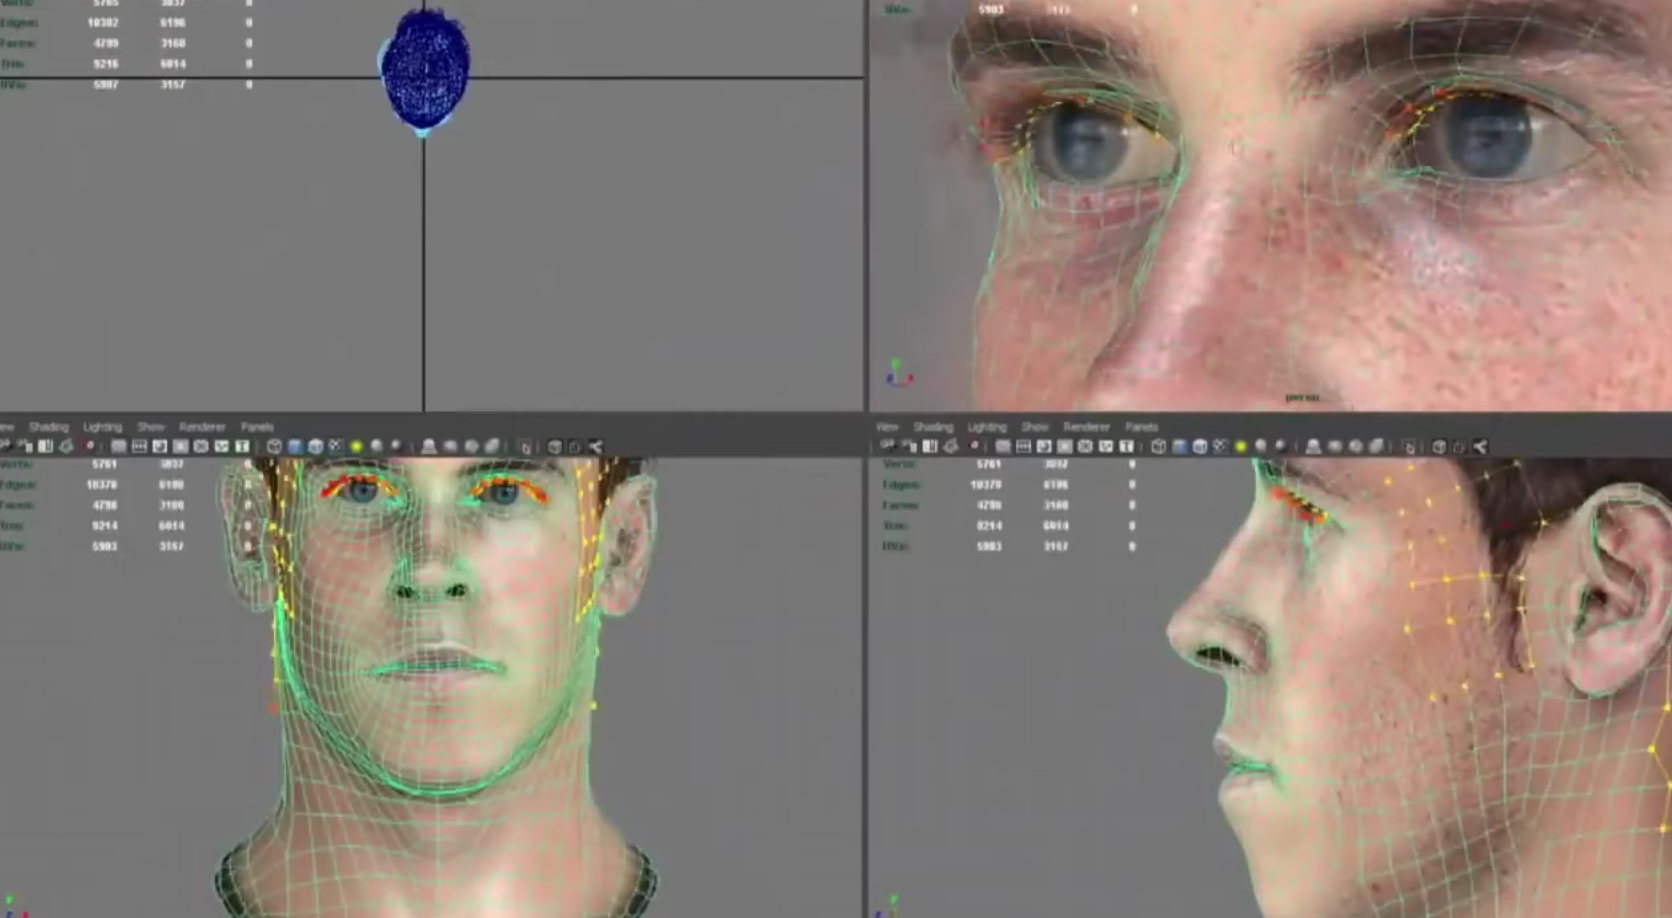Toggle yellow use-all-lights icon in front-view toolbar

pos(356,447)
